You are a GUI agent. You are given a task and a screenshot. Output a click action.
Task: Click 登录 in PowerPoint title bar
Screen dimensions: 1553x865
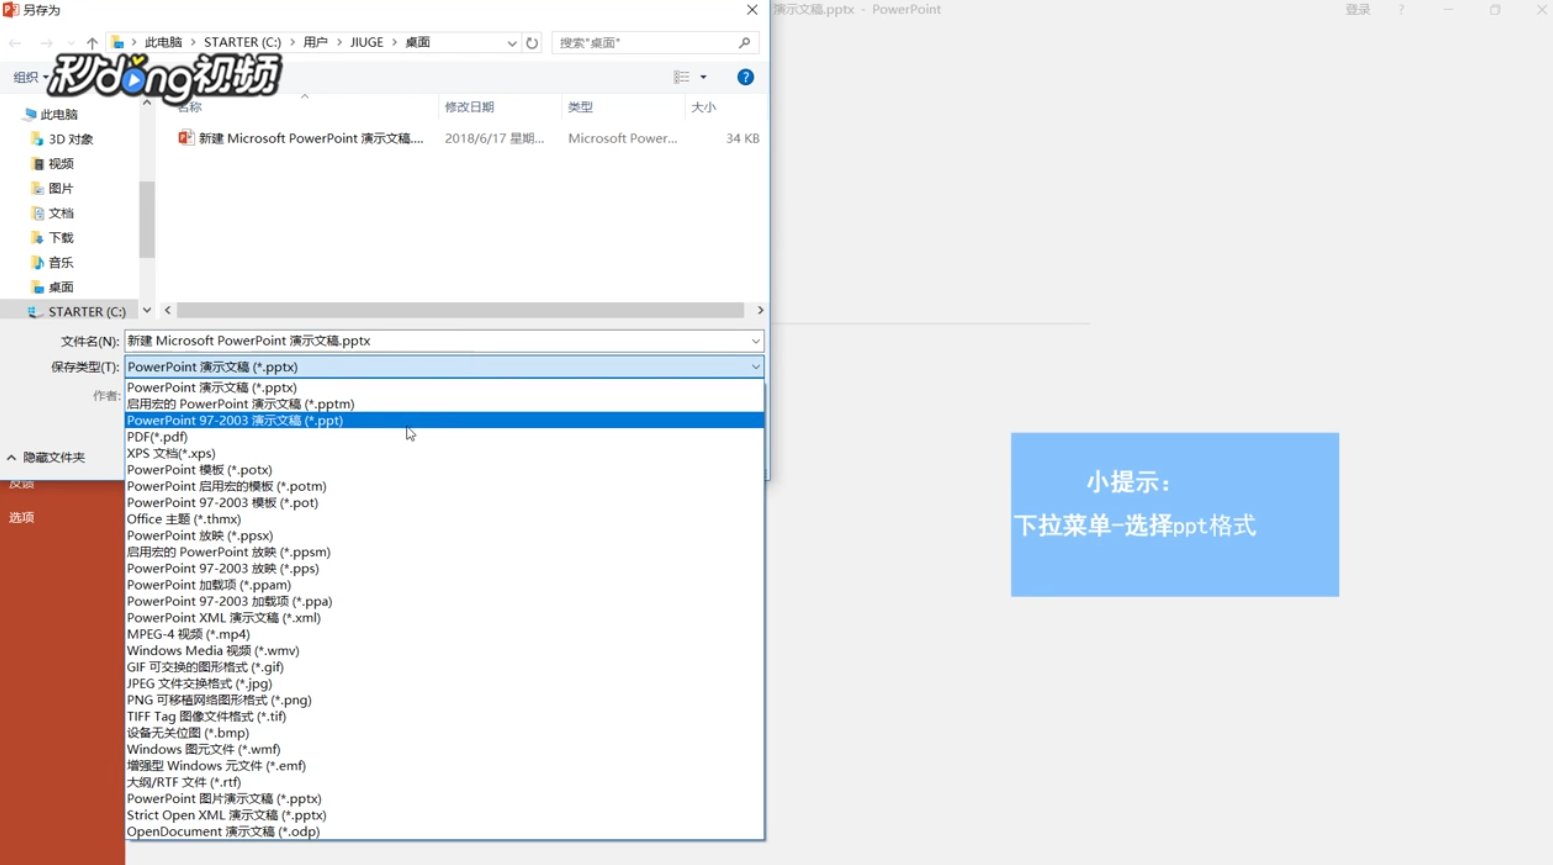[1358, 10]
